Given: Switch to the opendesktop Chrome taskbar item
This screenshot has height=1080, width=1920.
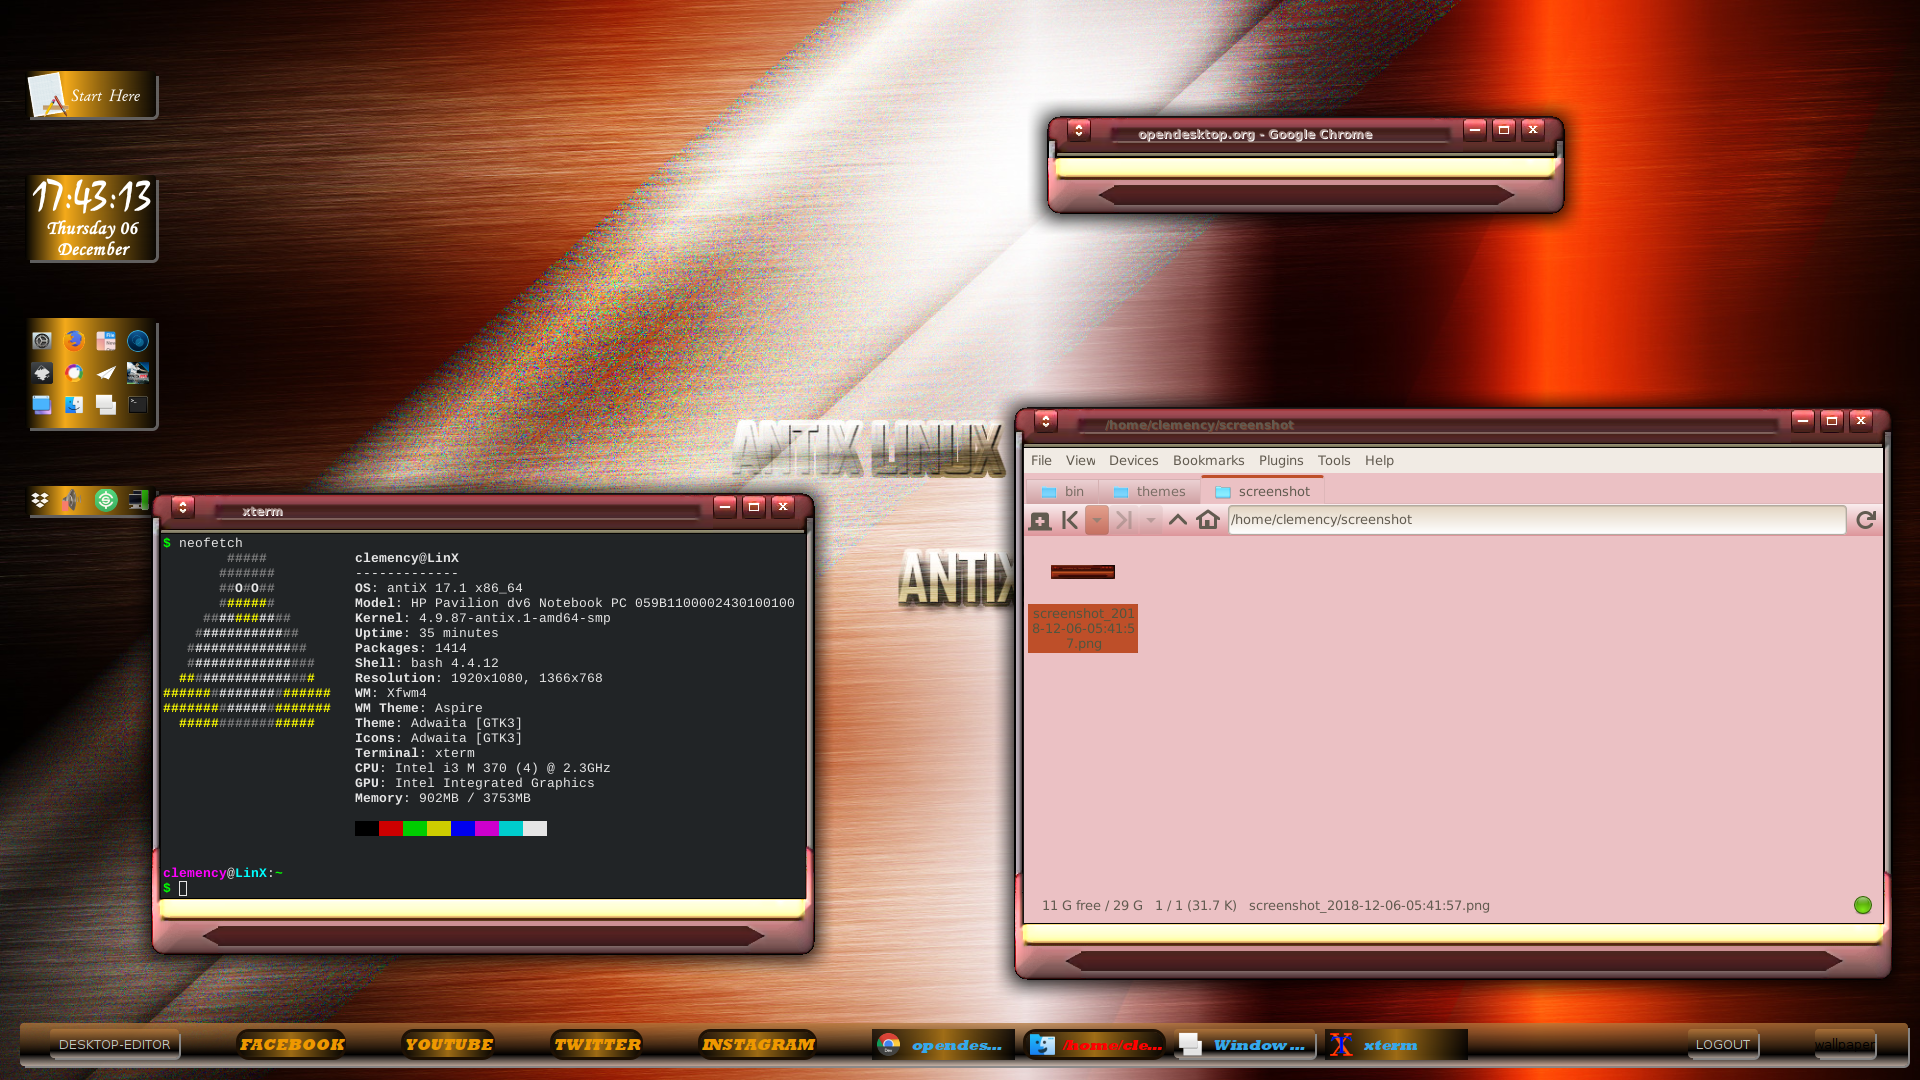Looking at the screenshot, I should click(943, 1045).
